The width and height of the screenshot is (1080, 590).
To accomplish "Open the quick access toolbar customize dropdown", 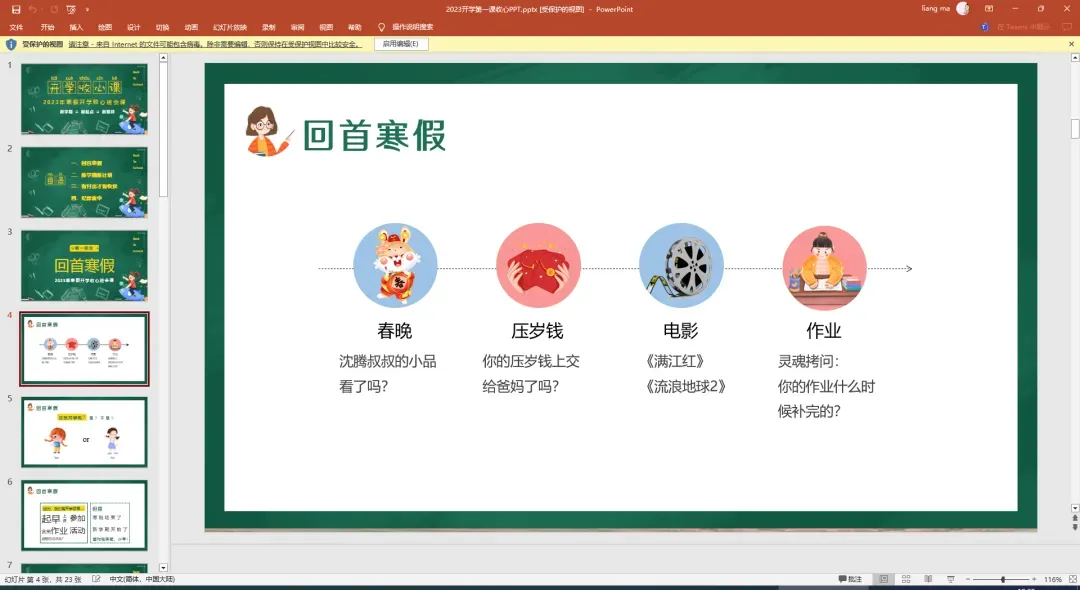I will pos(87,10).
